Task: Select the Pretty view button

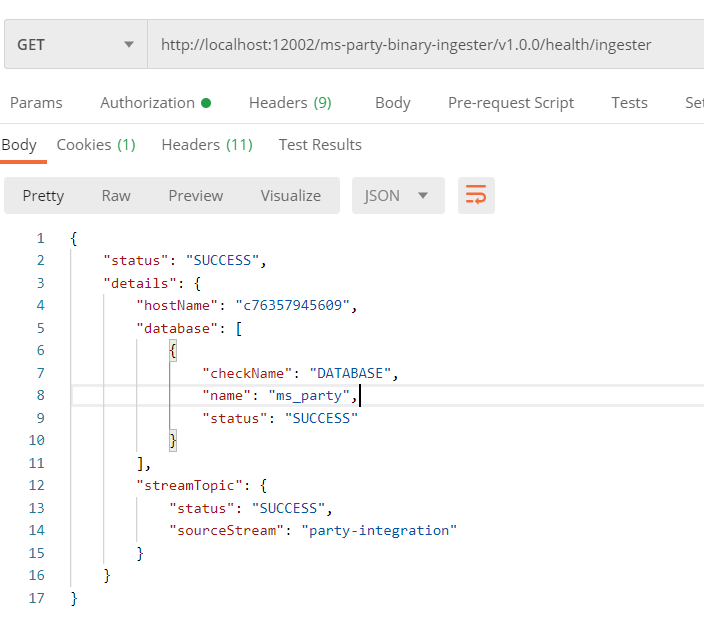Action: point(43,196)
